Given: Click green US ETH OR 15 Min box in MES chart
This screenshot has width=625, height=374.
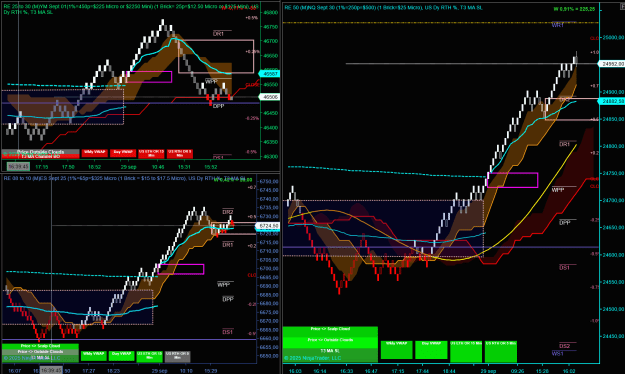Looking at the screenshot, I should (x=149, y=356).
